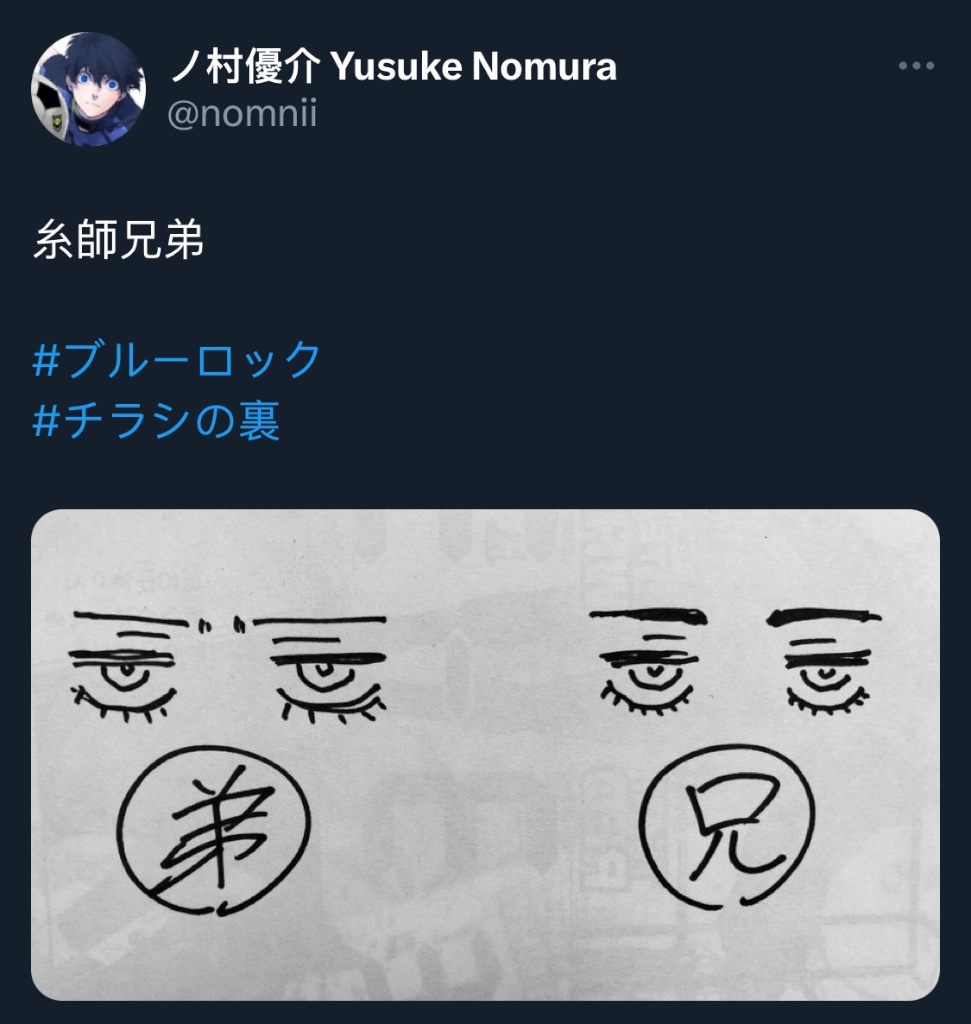Screen dimensions: 971x1024
Task: Open the profile avatar of Yusuke Nomura
Action: pos(88,89)
